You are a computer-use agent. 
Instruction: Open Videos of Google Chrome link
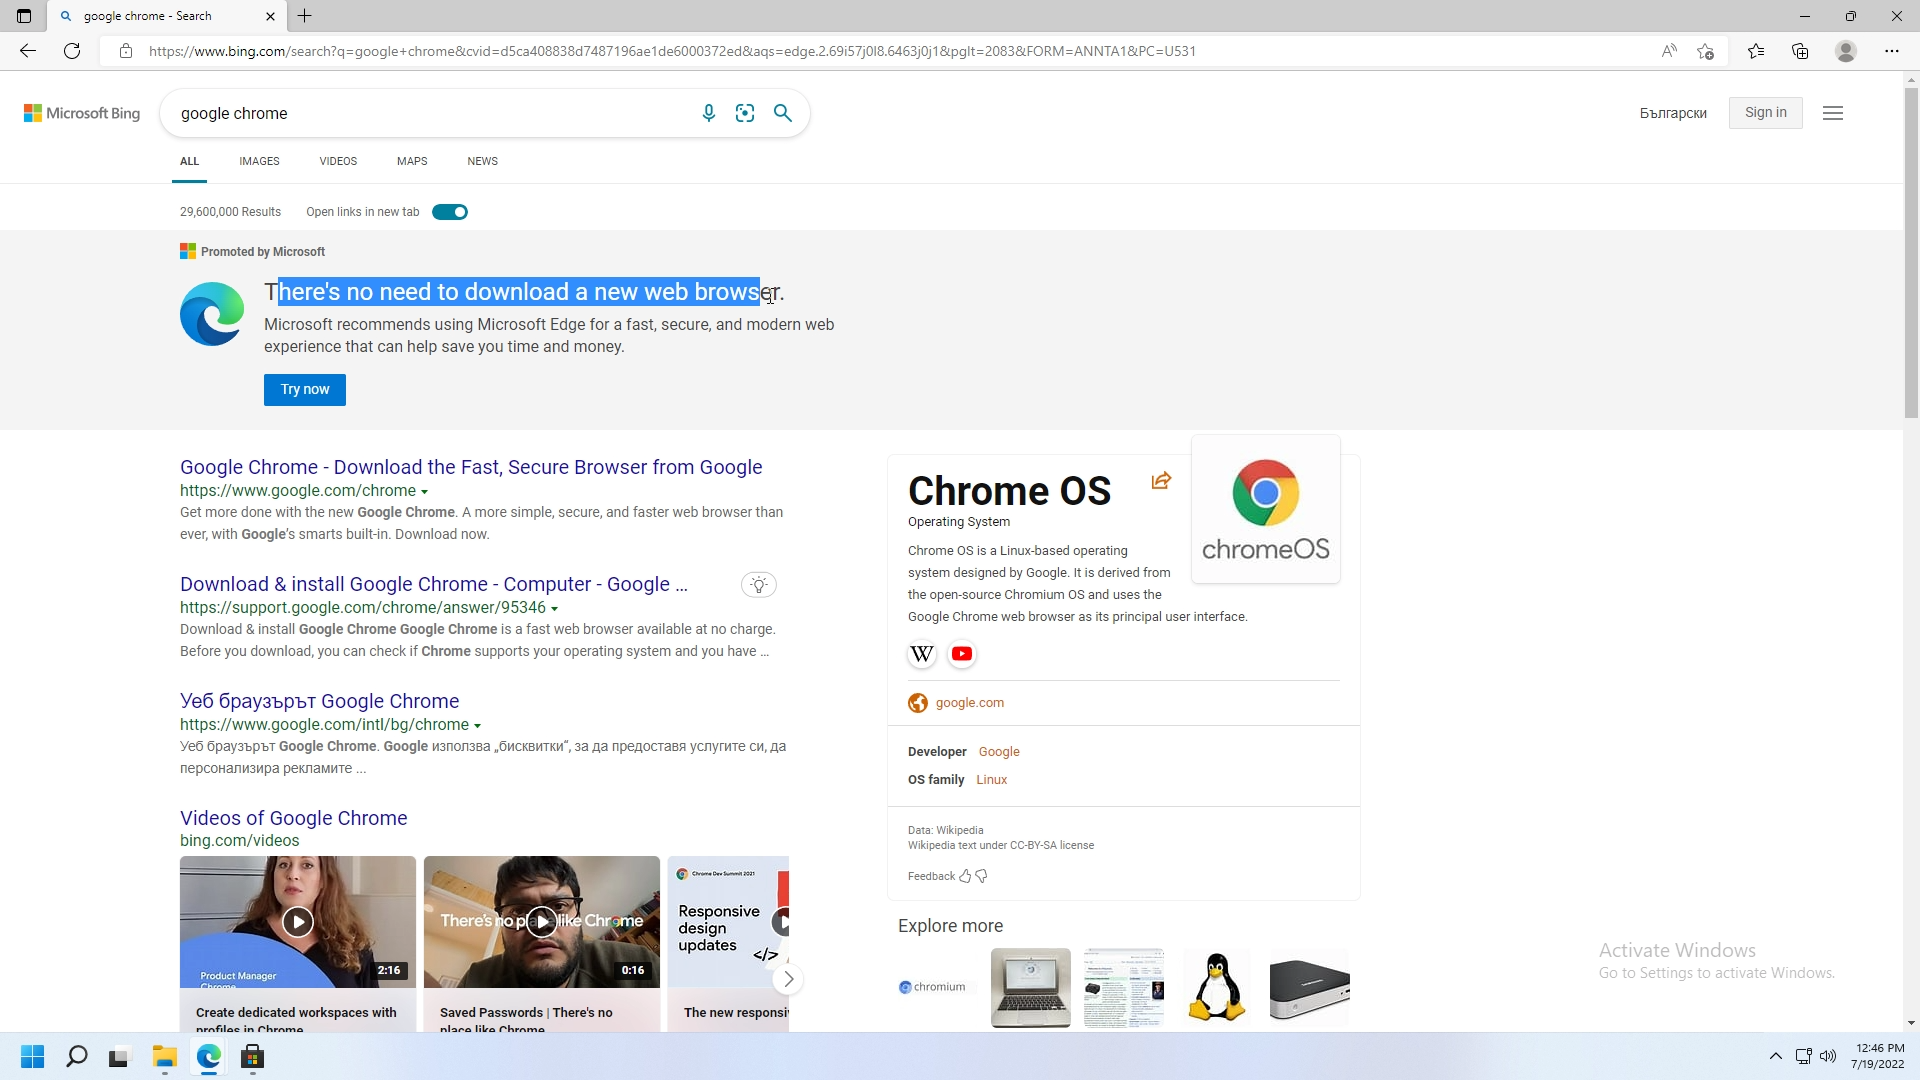coord(294,818)
